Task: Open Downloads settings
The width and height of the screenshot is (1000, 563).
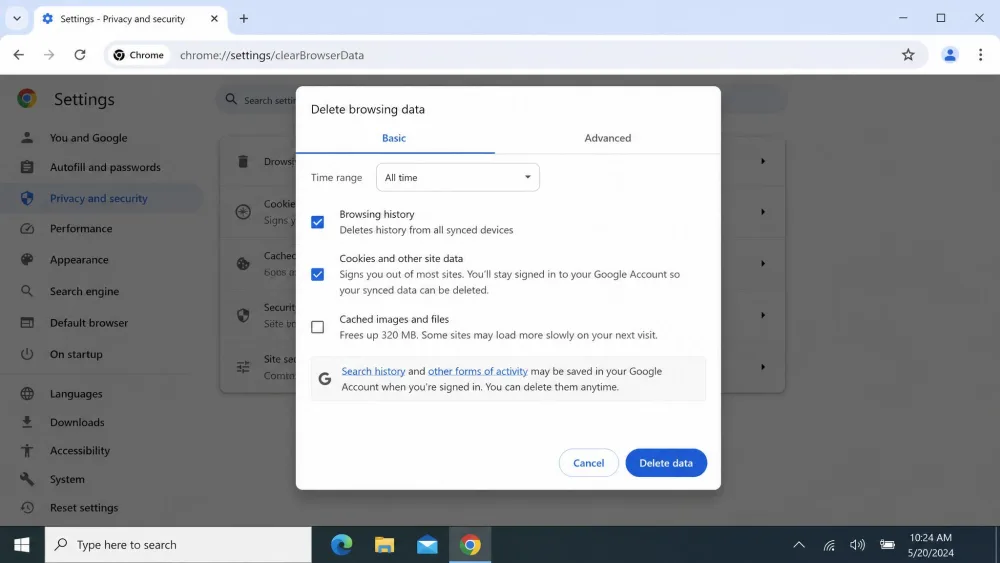Action: (x=77, y=422)
